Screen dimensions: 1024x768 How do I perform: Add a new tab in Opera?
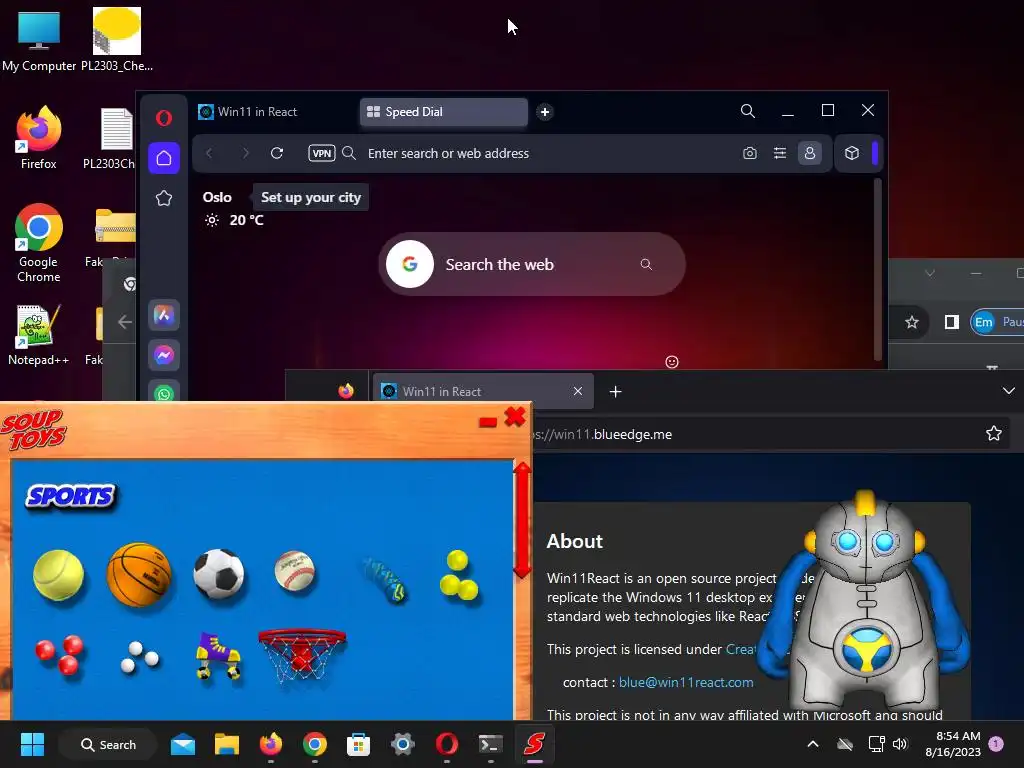(x=545, y=112)
